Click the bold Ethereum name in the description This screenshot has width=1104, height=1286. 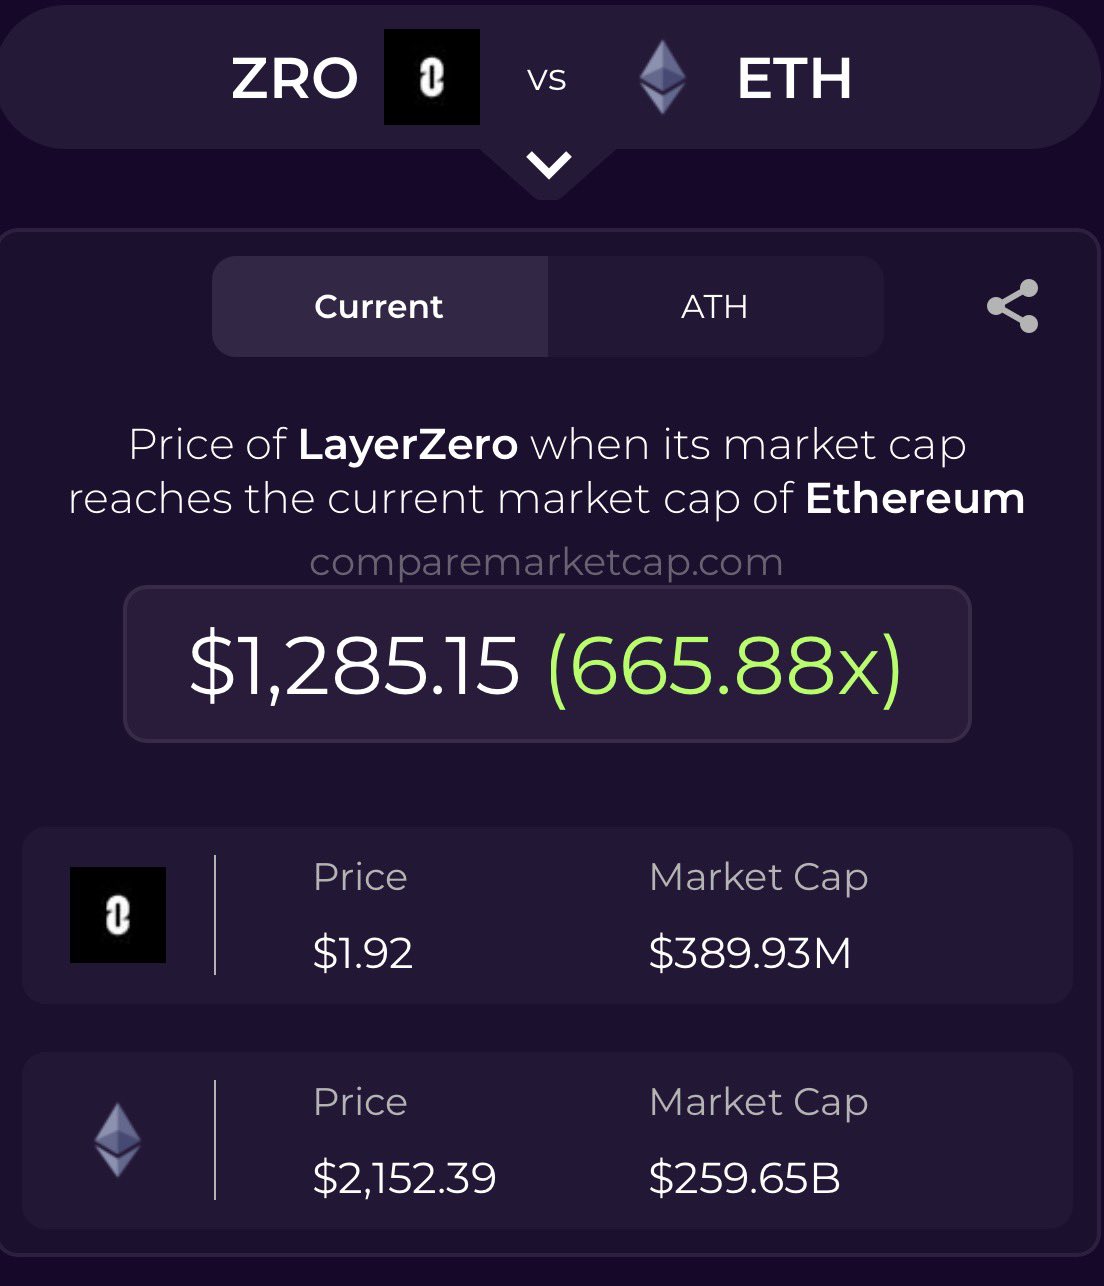[915, 498]
